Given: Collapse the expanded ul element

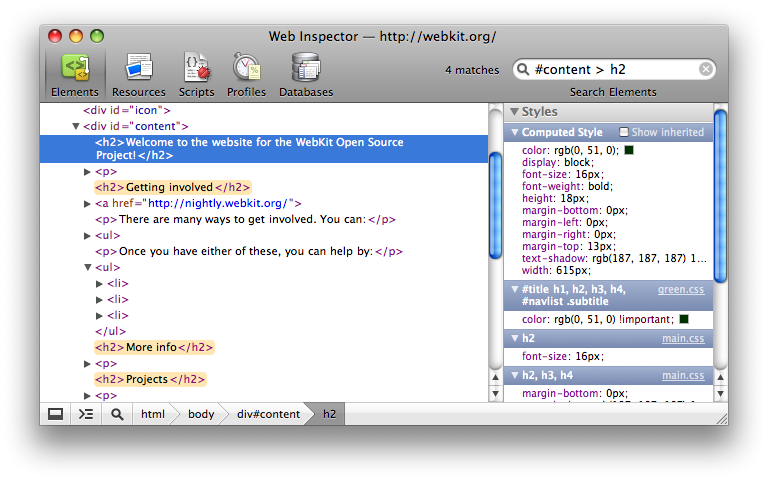Looking at the screenshot, I should [x=88, y=267].
